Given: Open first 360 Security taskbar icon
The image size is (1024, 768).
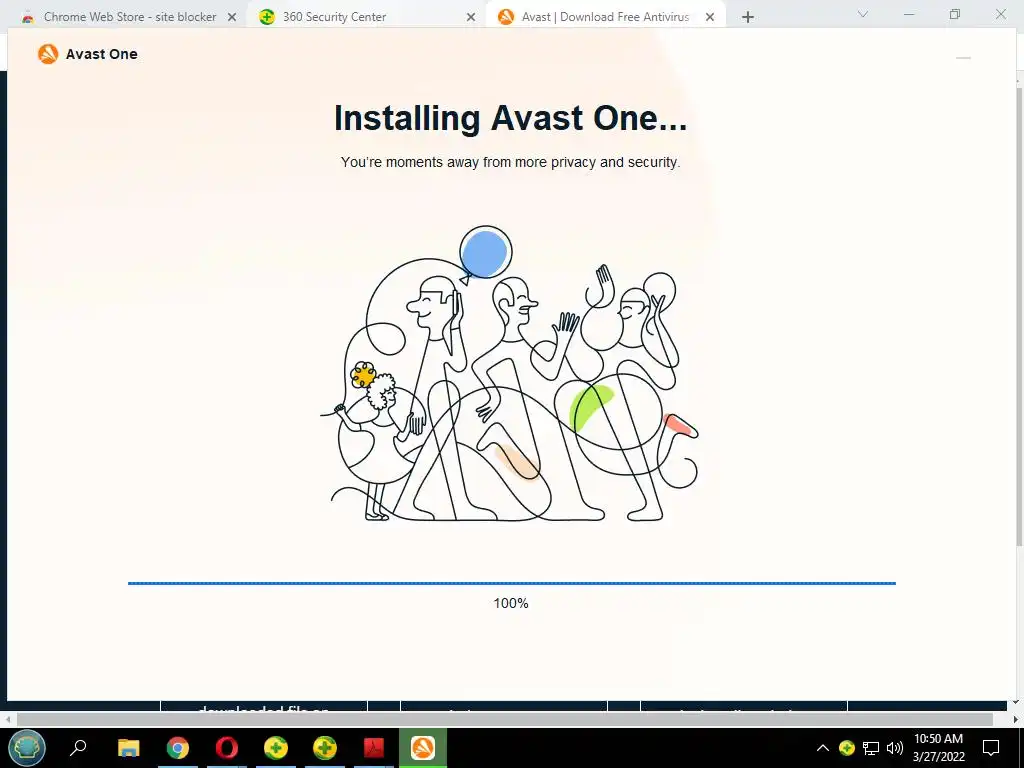Looking at the screenshot, I should (276, 748).
